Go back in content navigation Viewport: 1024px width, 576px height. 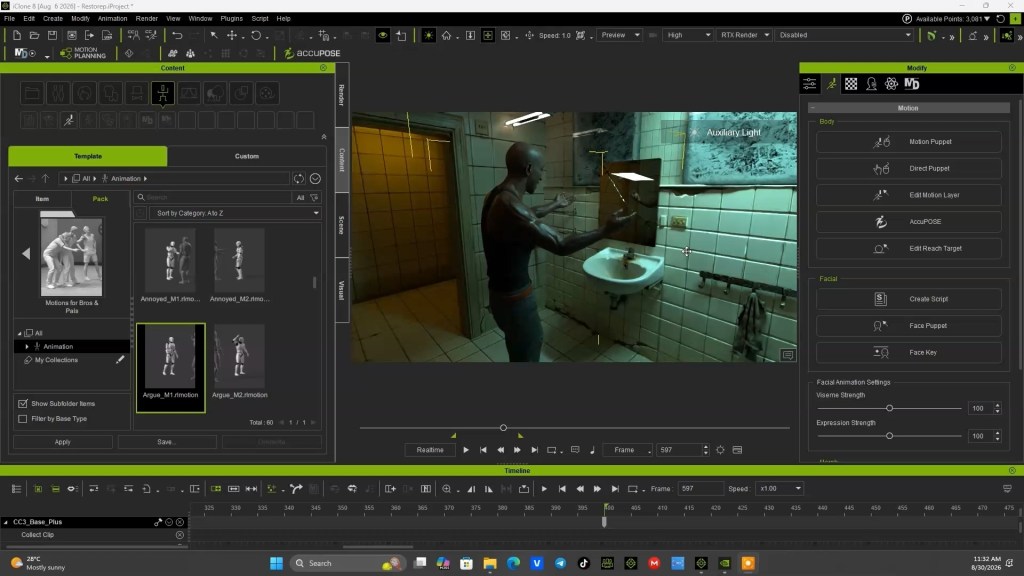click(19, 178)
